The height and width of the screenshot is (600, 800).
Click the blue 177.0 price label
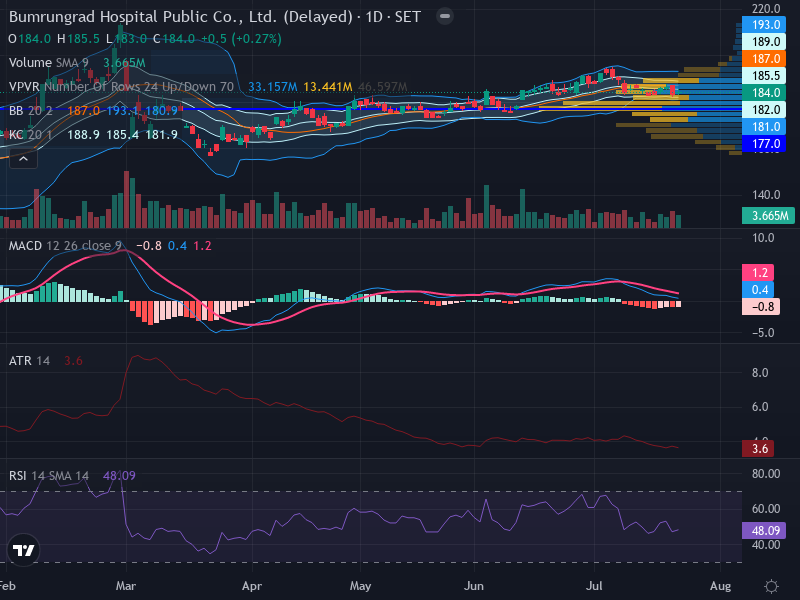pos(764,144)
